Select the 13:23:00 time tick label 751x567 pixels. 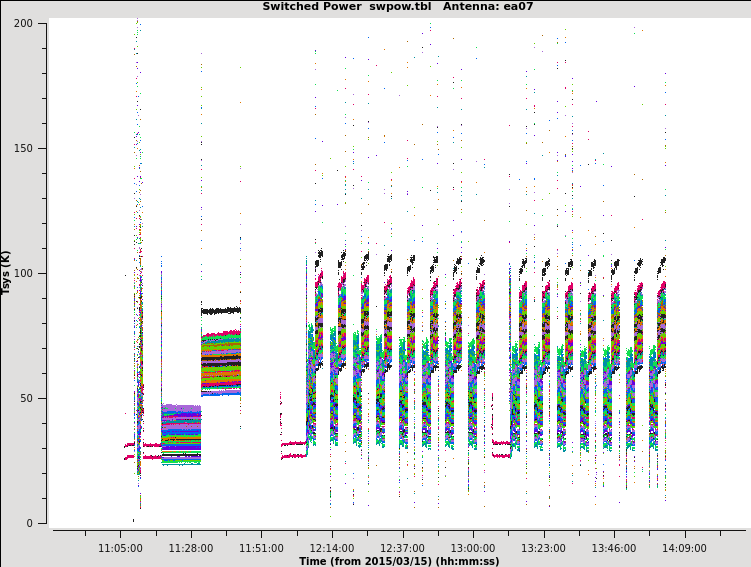tap(543, 548)
